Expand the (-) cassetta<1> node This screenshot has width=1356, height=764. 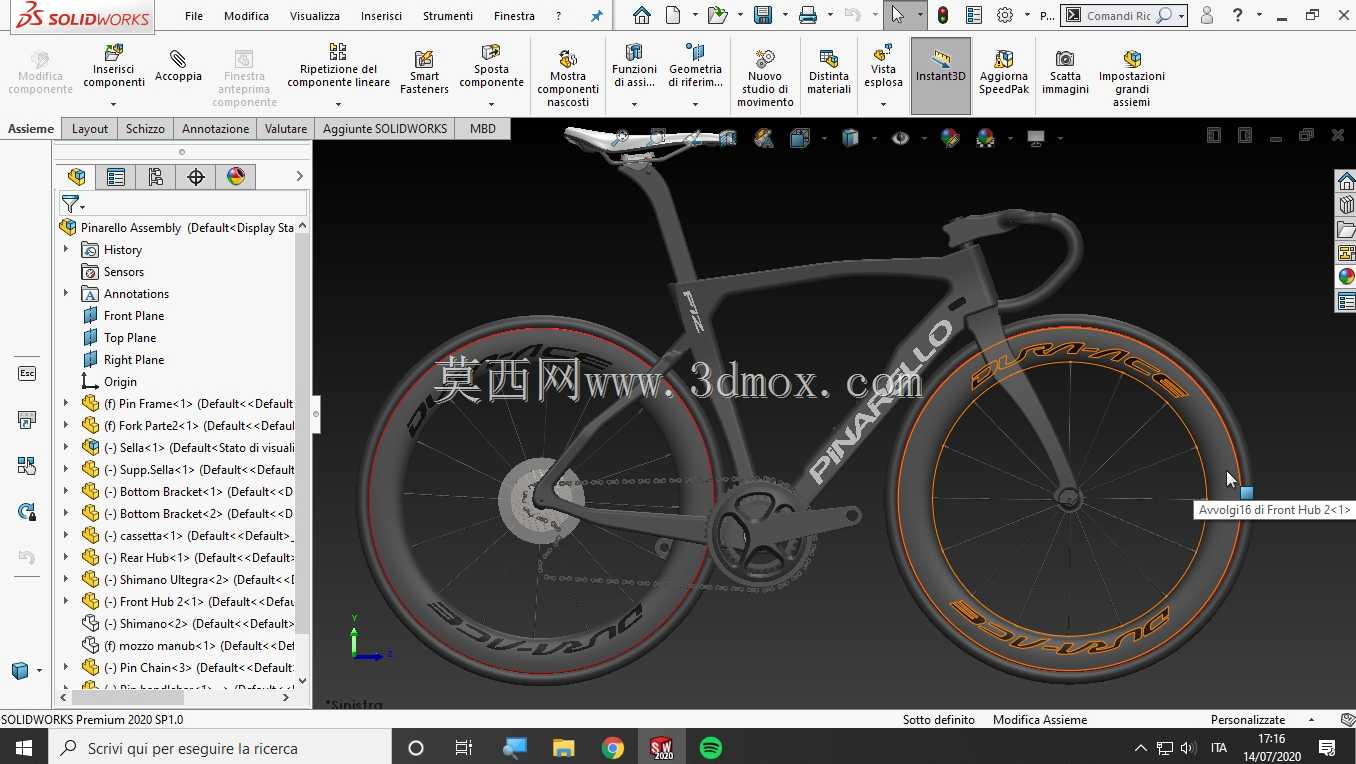pyautogui.click(x=66, y=535)
